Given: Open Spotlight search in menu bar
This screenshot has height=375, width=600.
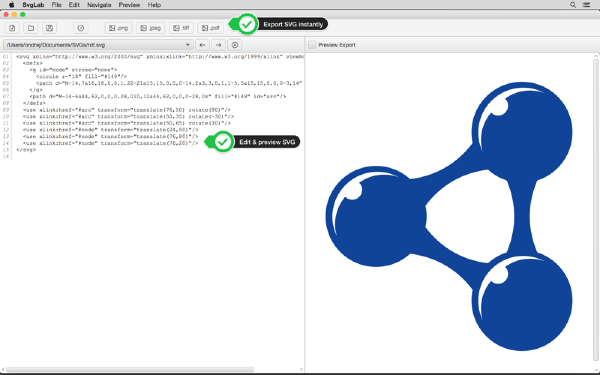Looking at the screenshot, I should tap(573, 5).
